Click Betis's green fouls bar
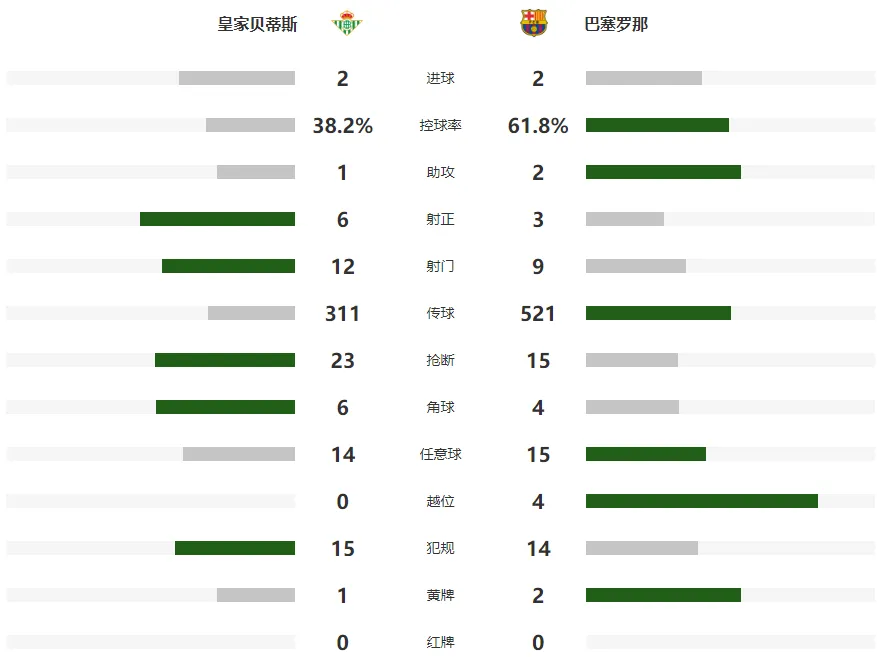The image size is (877, 657). 235,548
